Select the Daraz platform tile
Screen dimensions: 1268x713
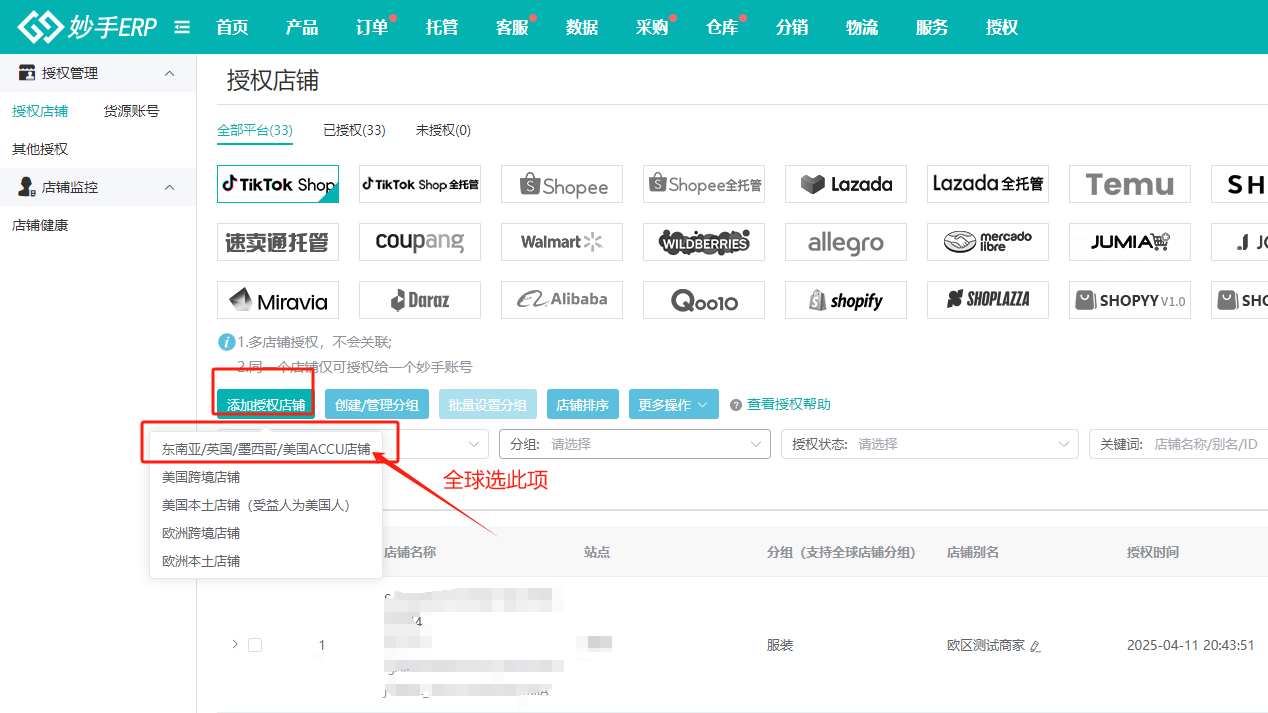[420, 300]
